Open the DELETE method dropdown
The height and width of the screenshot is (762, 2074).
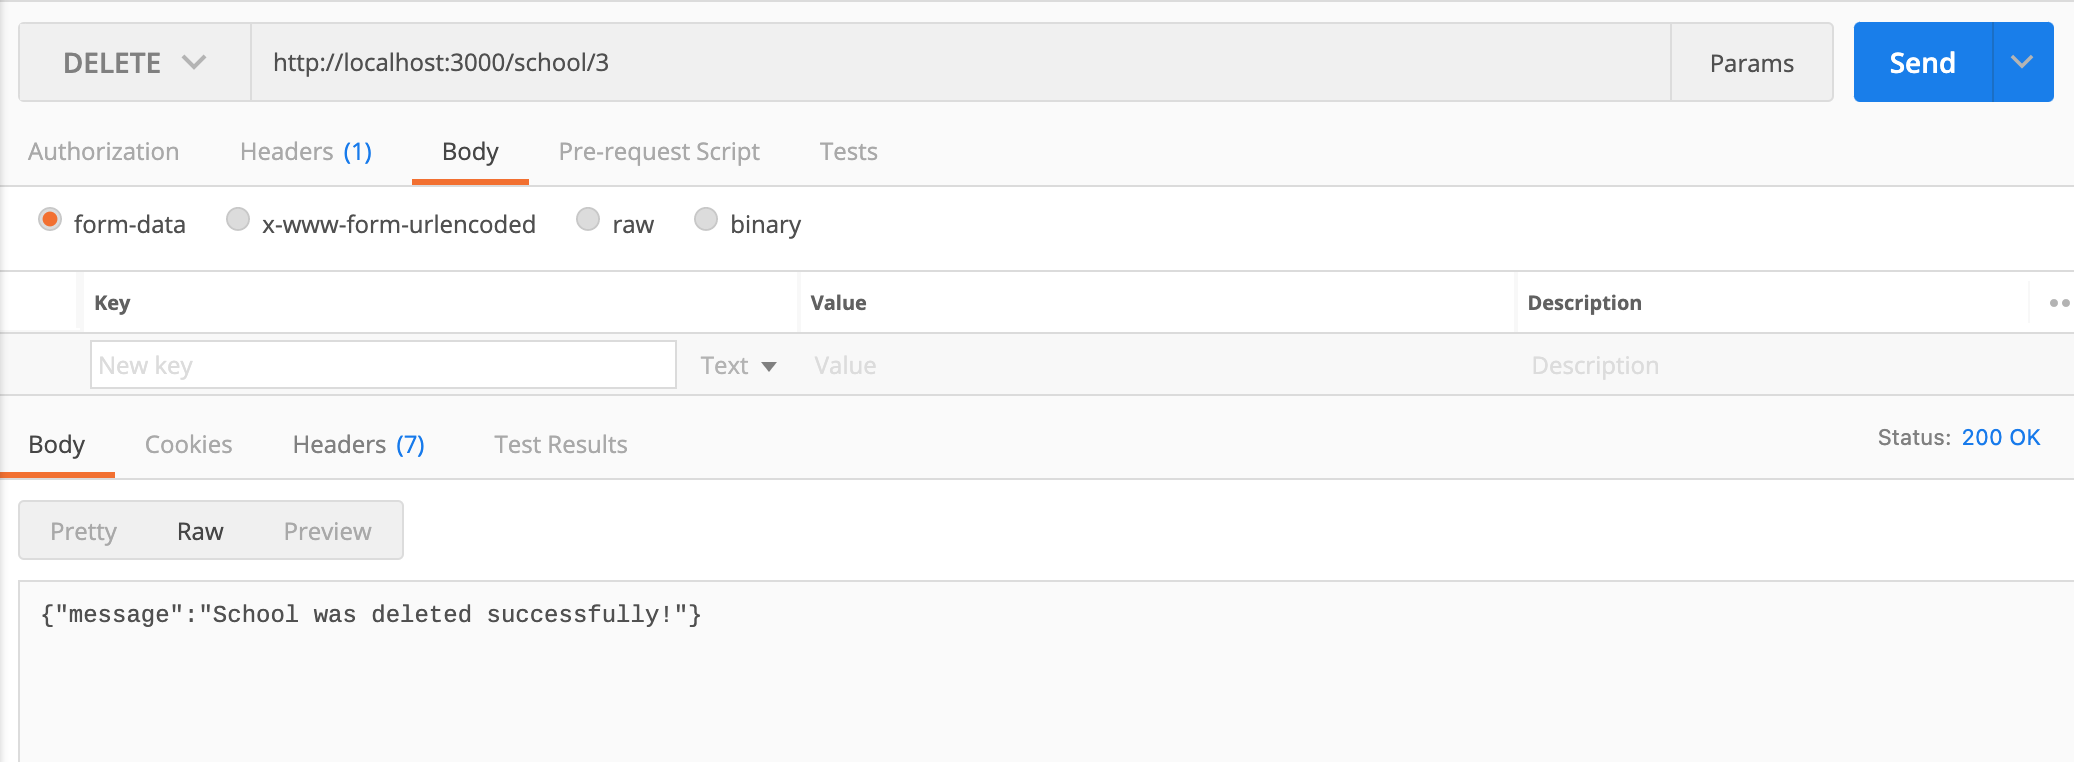[x=134, y=63]
